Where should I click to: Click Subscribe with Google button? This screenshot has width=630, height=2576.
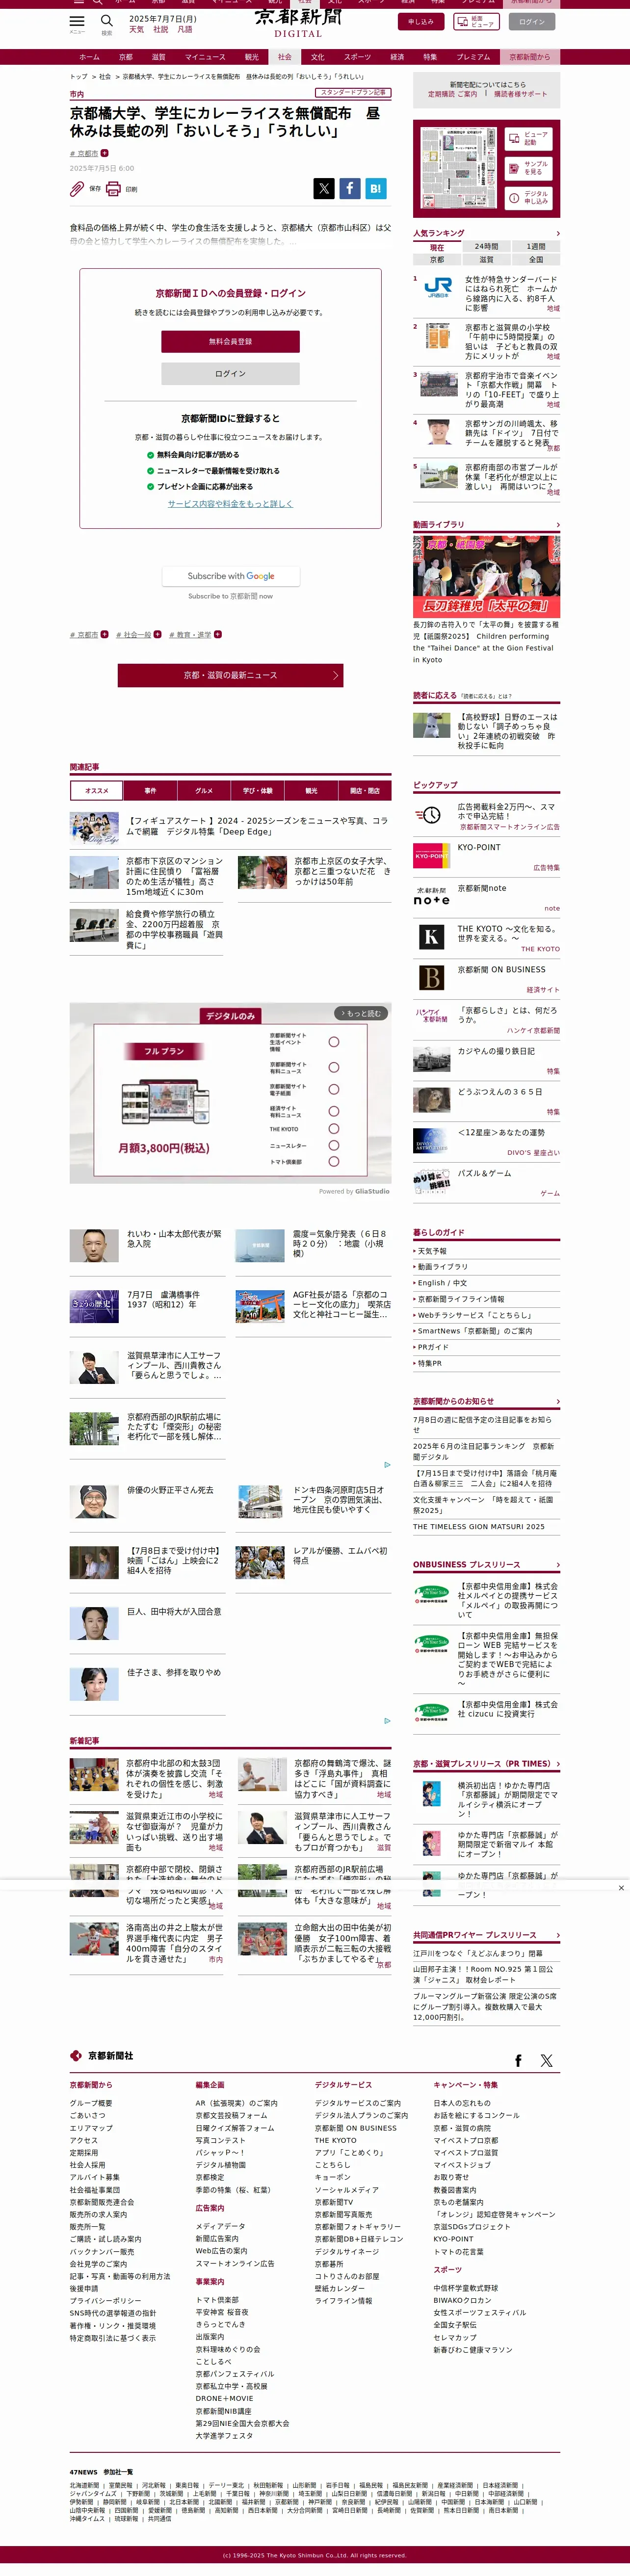tap(231, 576)
